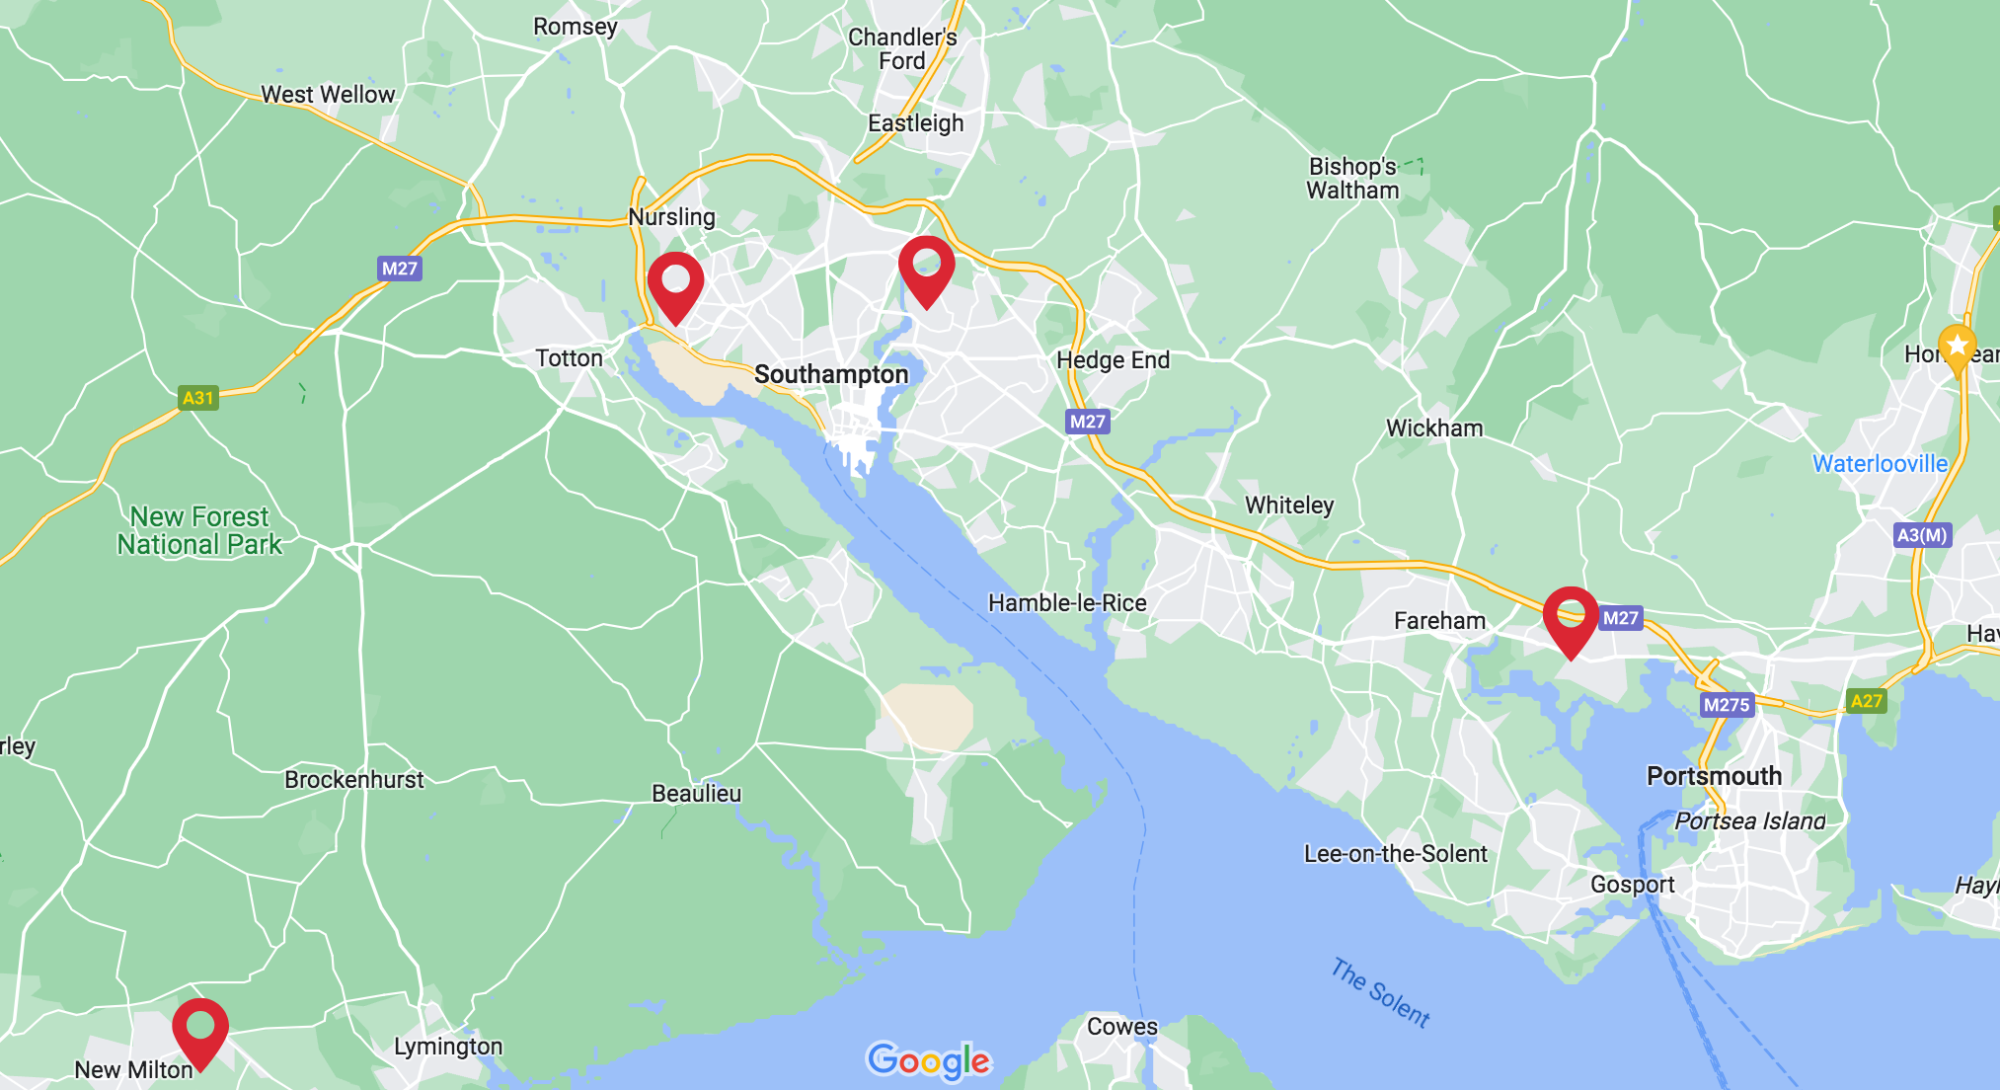The height and width of the screenshot is (1090, 2000).
Task: Click the Portsmouth city label
Action: (1714, 776)
